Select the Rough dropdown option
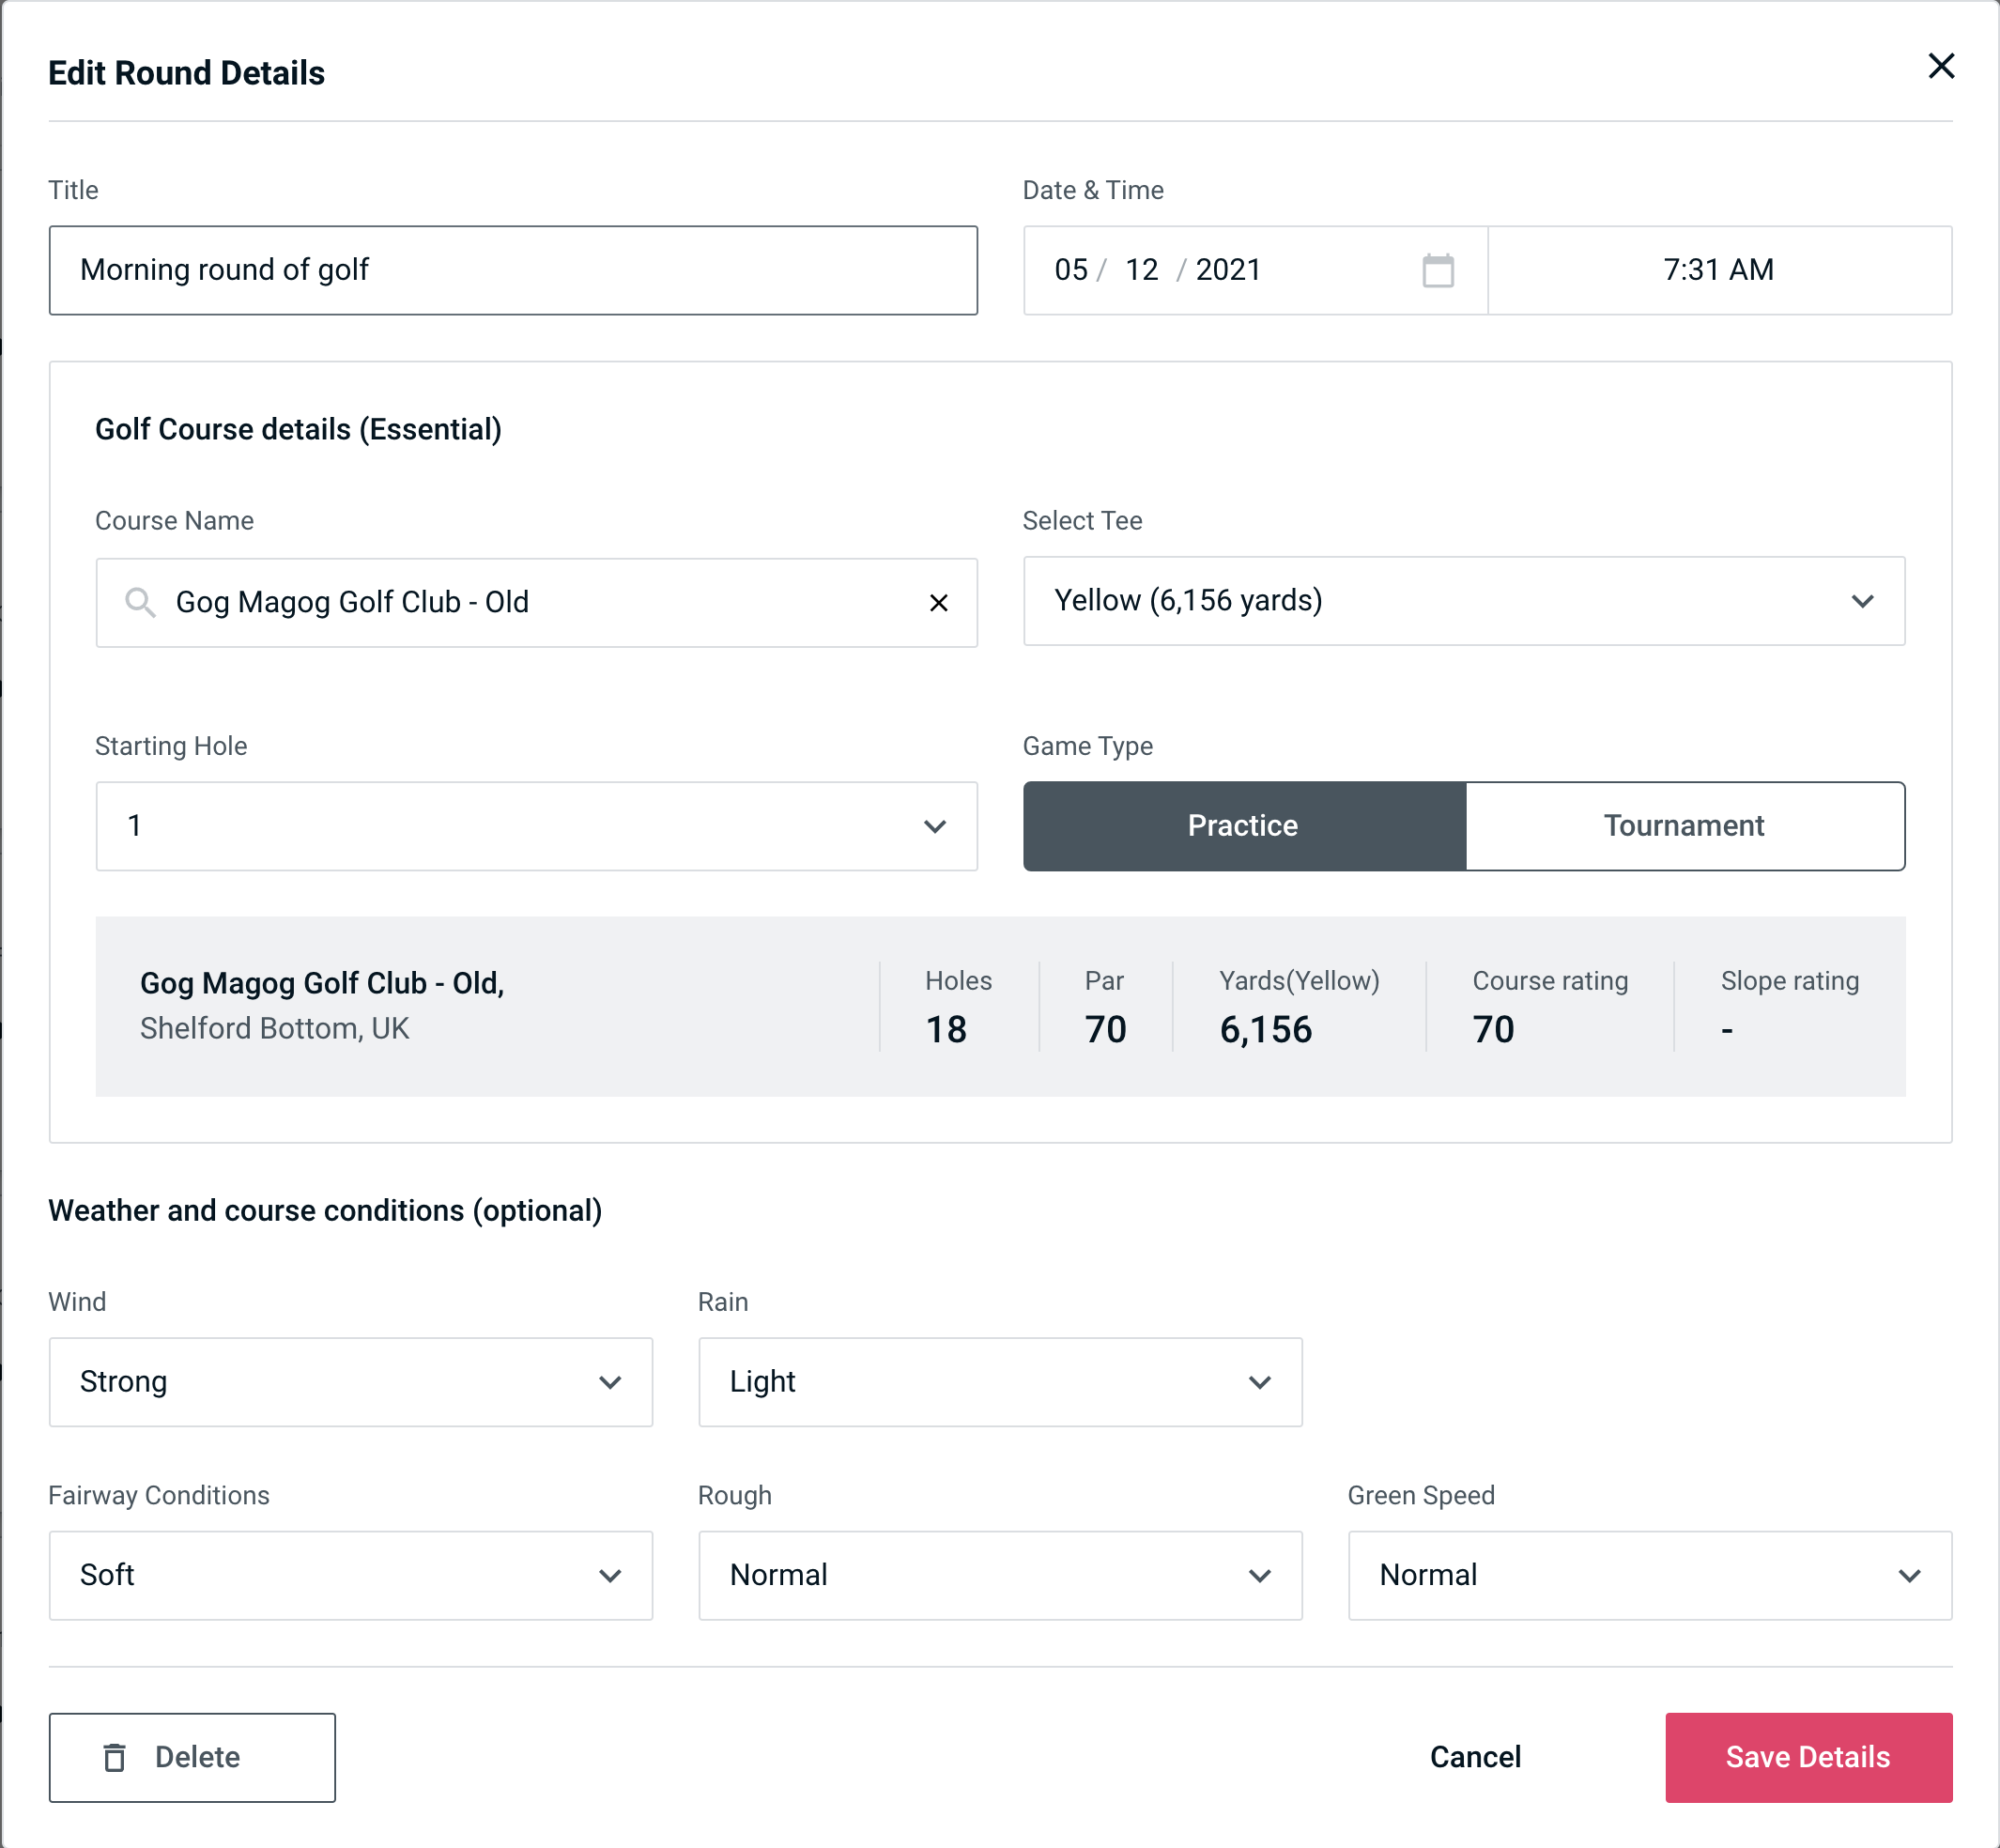The width and height of the screenshot is (2000, 1848). (x=998, y=1575)
